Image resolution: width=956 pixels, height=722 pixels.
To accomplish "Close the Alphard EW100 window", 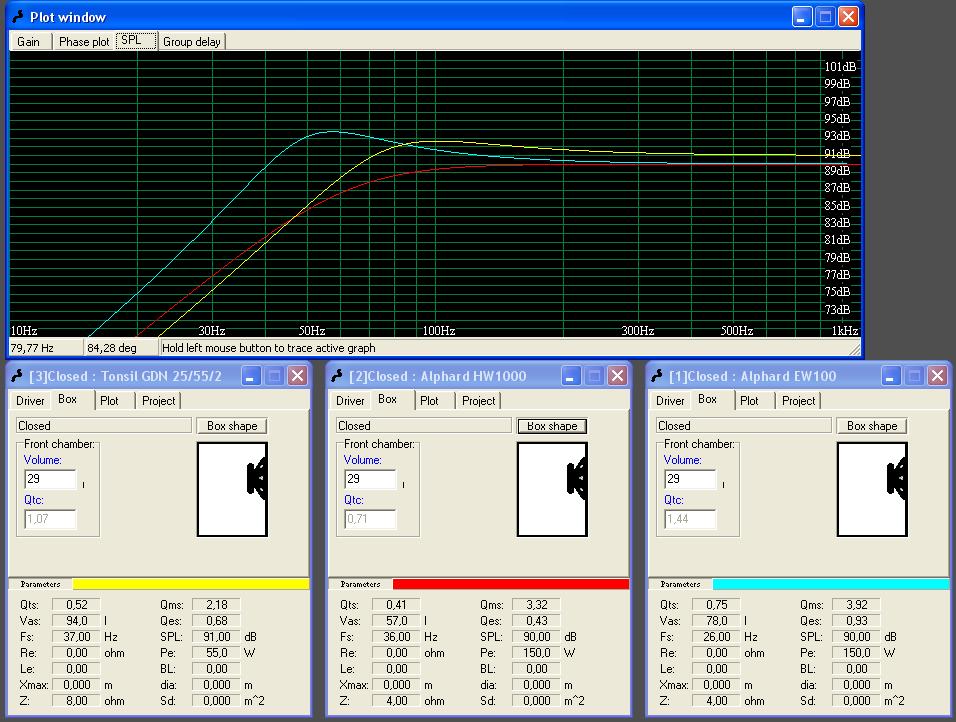I will coord(937,376).
